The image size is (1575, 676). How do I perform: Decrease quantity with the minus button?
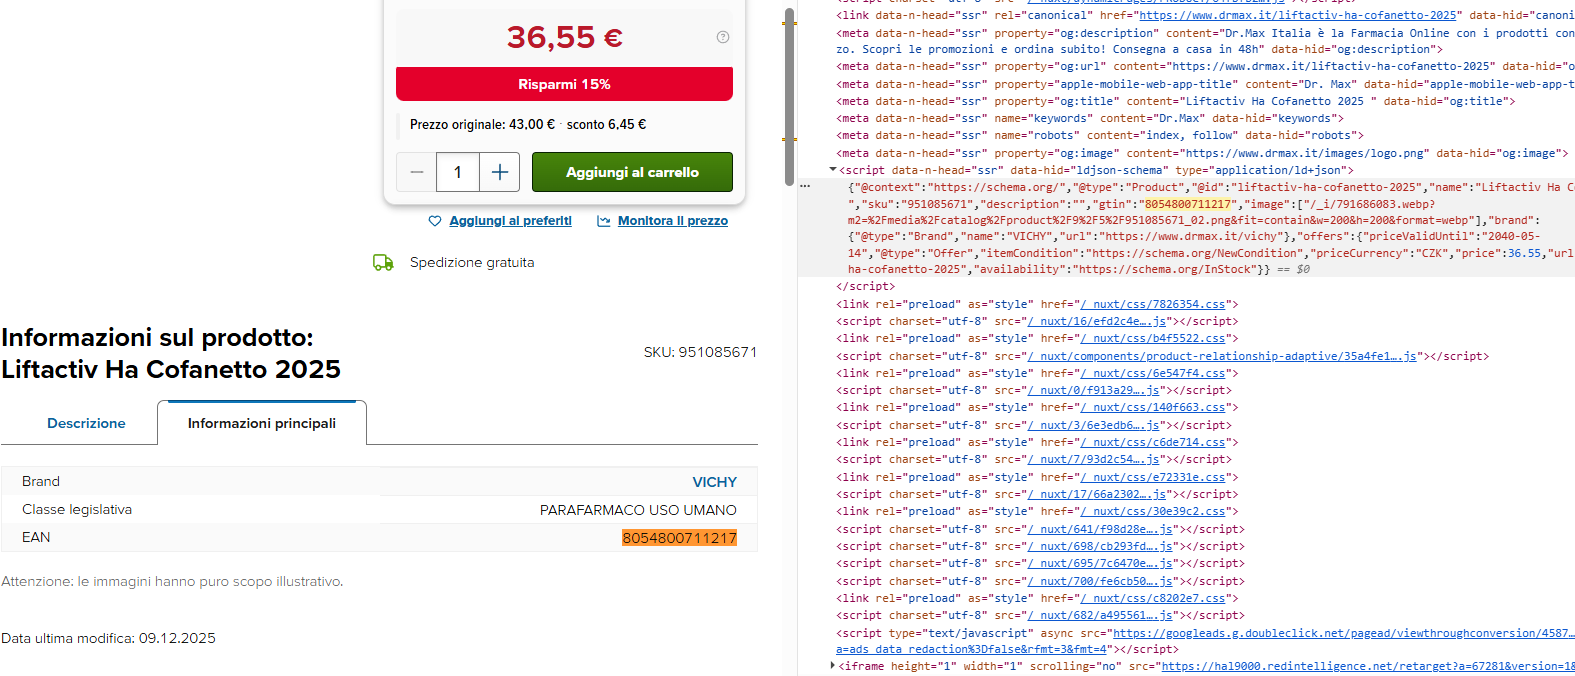[x=417, y=172]
